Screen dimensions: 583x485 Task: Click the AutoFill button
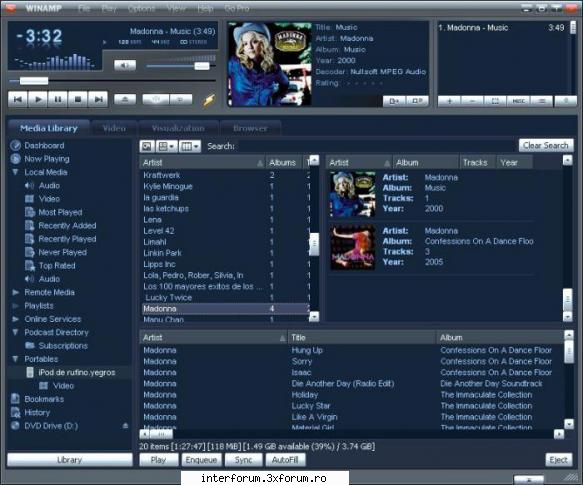285,460
